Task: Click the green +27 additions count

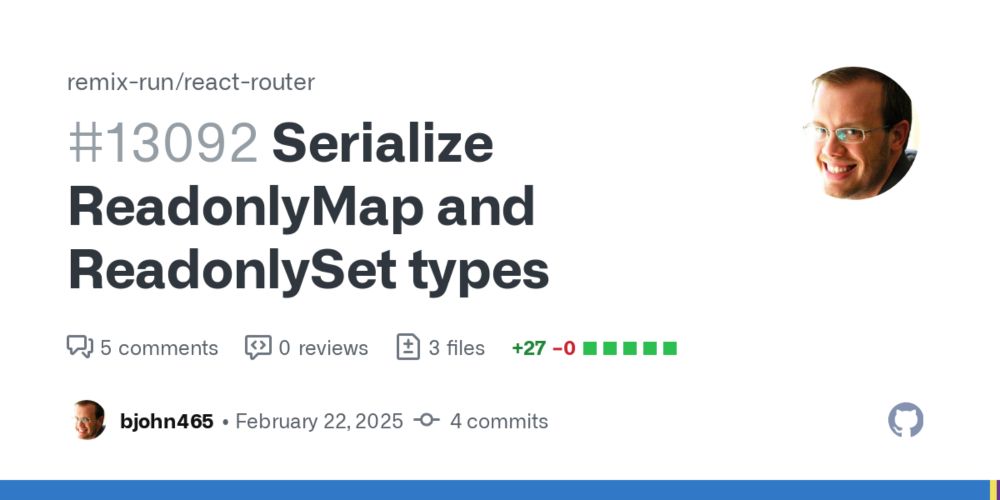Action: pyautogui.click(x=528, y=348)
